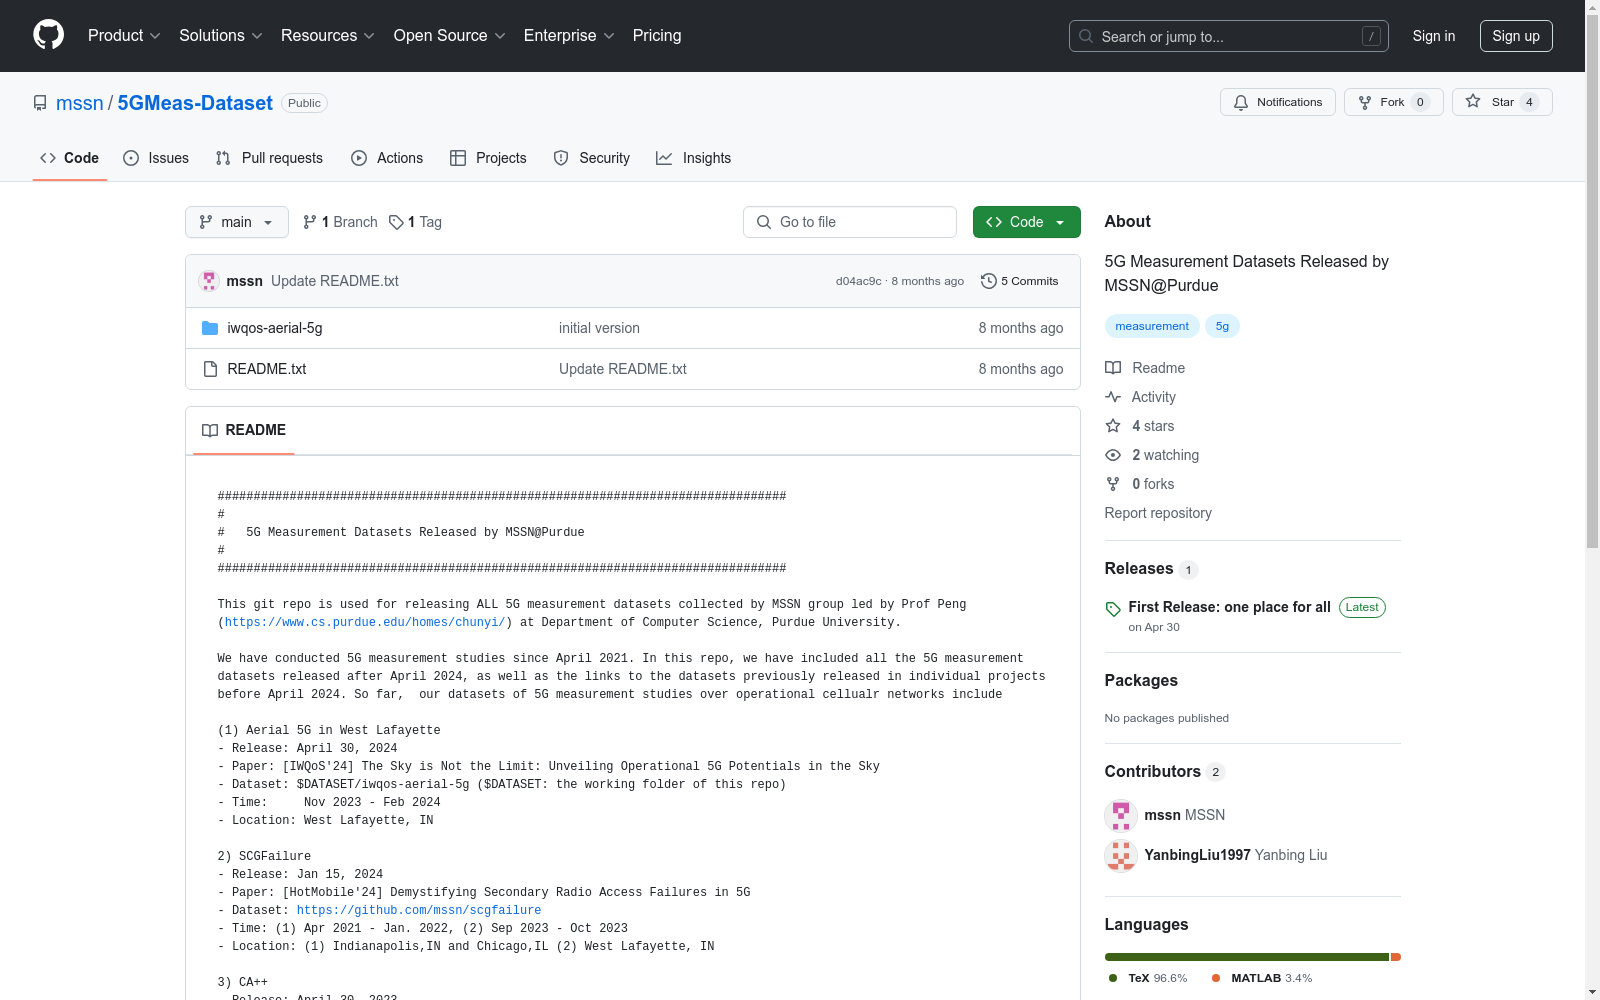The image size is (1600, 1000).
Task: Click the Report repository link
Action: tap(1158, 513)
